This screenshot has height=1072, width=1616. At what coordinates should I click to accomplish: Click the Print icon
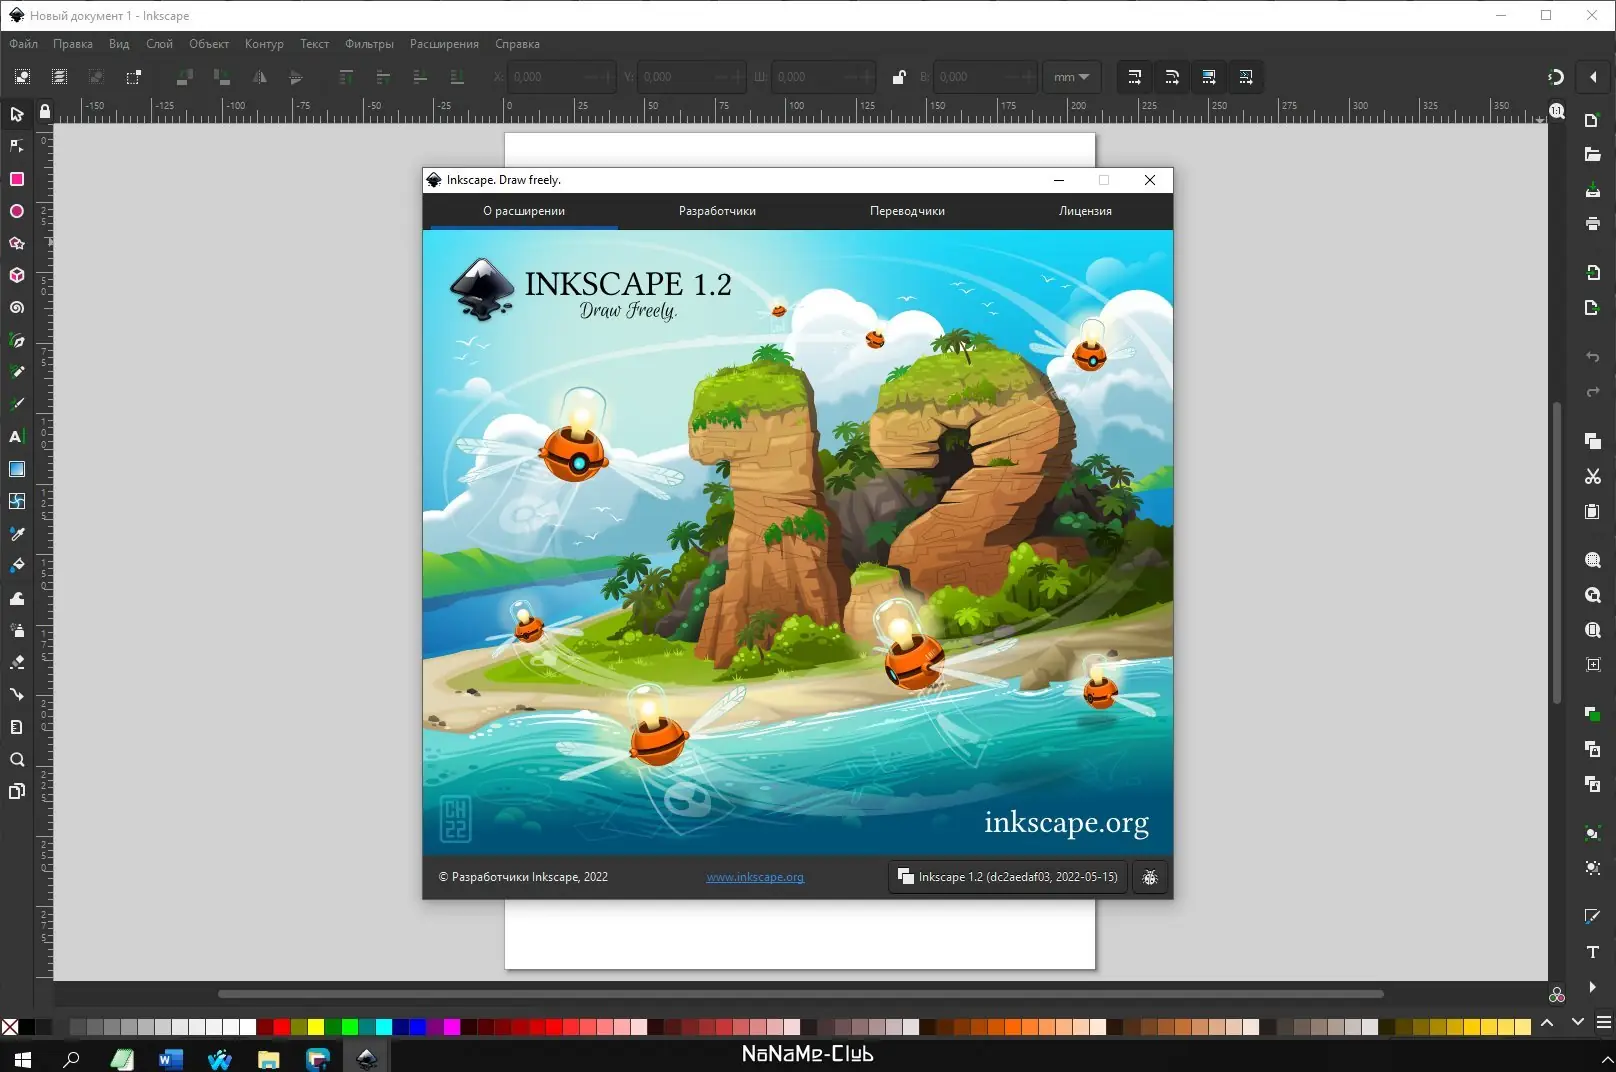(x=1592, y=223)
